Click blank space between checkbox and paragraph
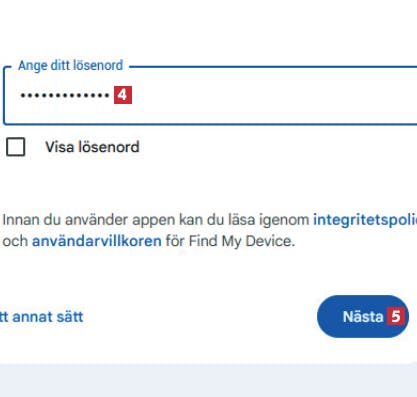This screenshot has width=417, height=397. click(x=208, y=183)
